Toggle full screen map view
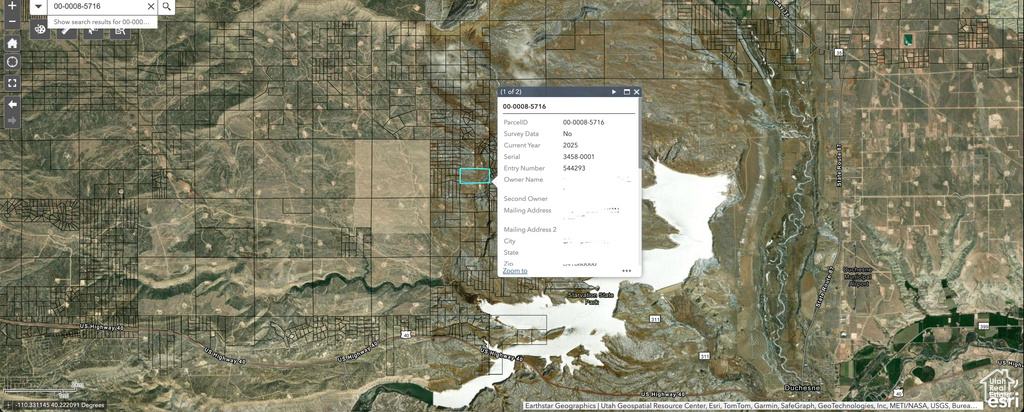Image resolution: width=1024 pixels, height=412 pixels. click(12, 83)
